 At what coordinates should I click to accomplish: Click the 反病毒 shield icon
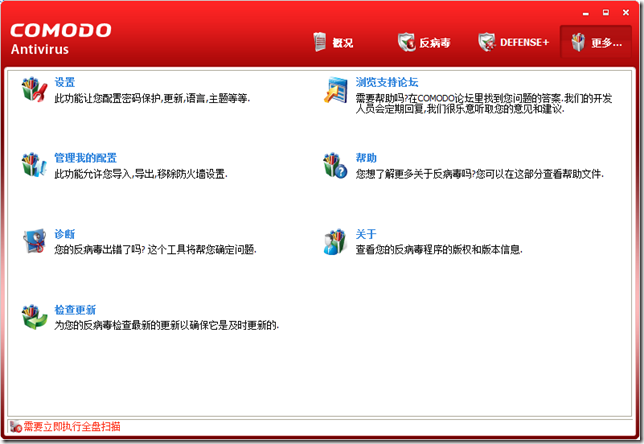407,42
